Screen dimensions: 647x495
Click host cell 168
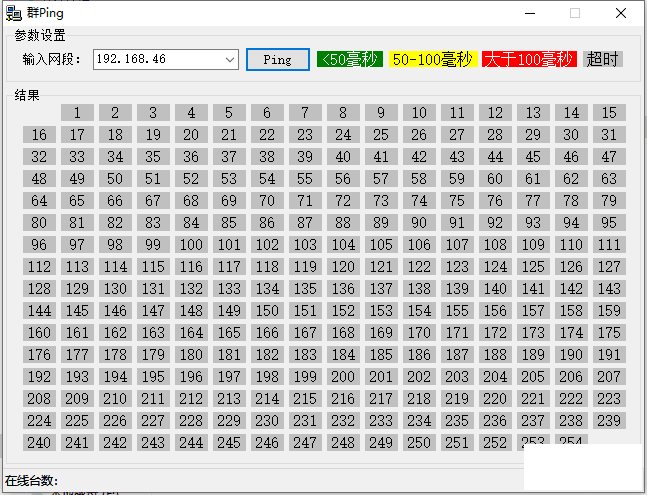point(343,332)
